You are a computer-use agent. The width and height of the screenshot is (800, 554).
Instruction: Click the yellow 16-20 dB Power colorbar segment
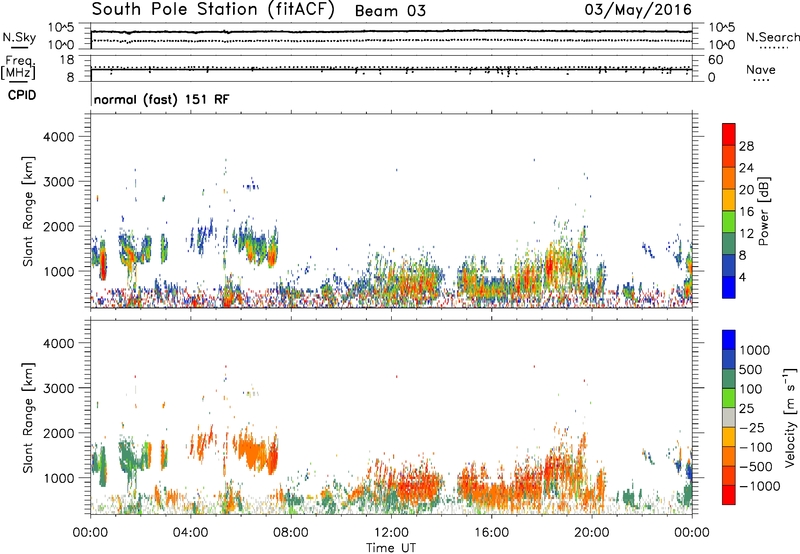pyautogui.click(x=729, y=199)
